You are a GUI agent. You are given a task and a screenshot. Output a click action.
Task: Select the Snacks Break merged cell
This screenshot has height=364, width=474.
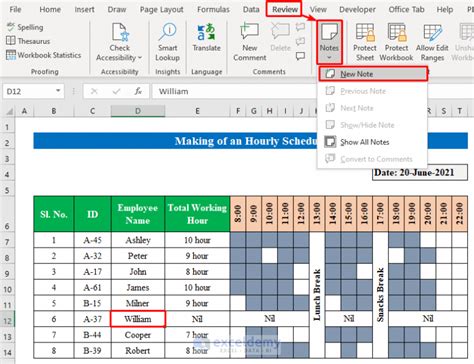click(x=380, y=295)
